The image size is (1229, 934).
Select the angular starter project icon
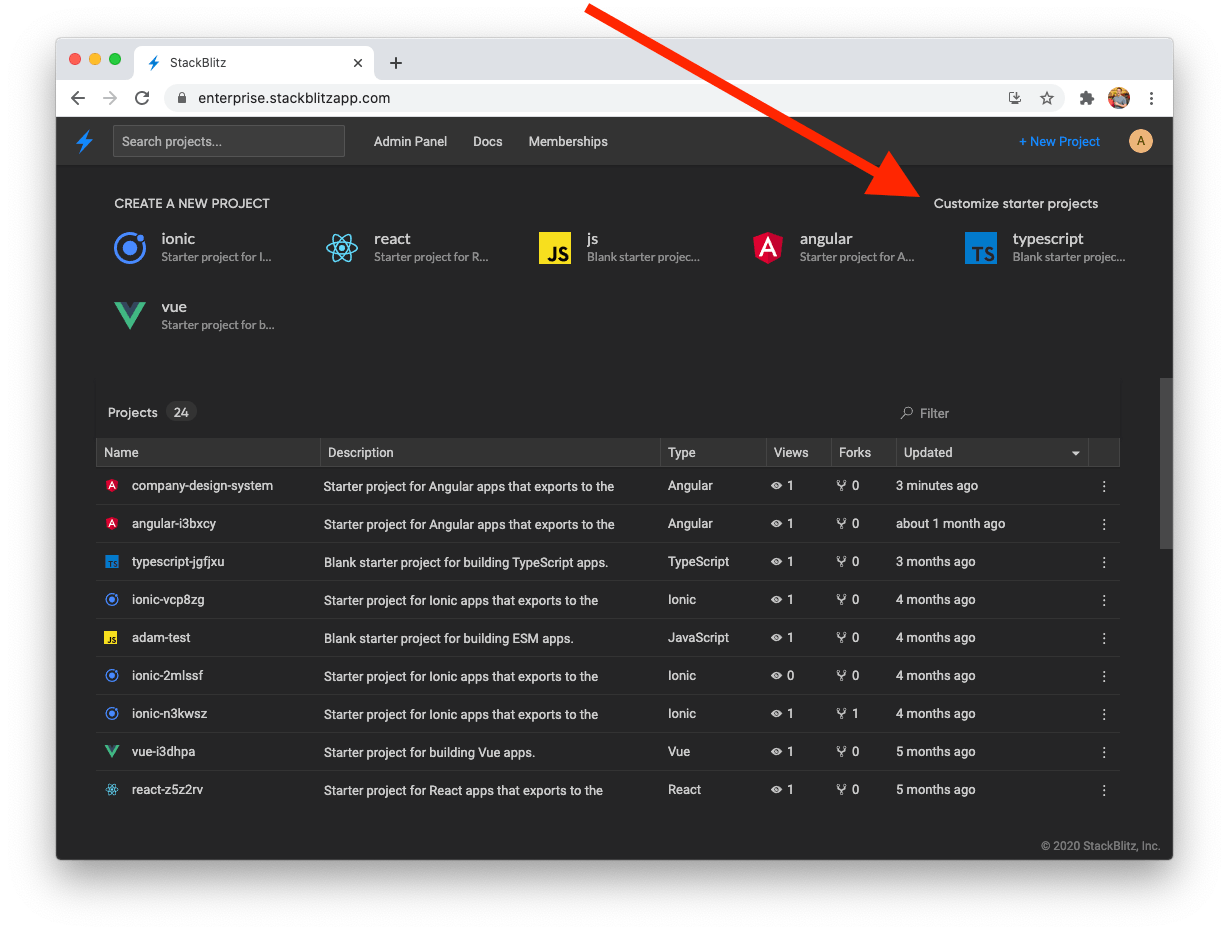pos(768,248)
